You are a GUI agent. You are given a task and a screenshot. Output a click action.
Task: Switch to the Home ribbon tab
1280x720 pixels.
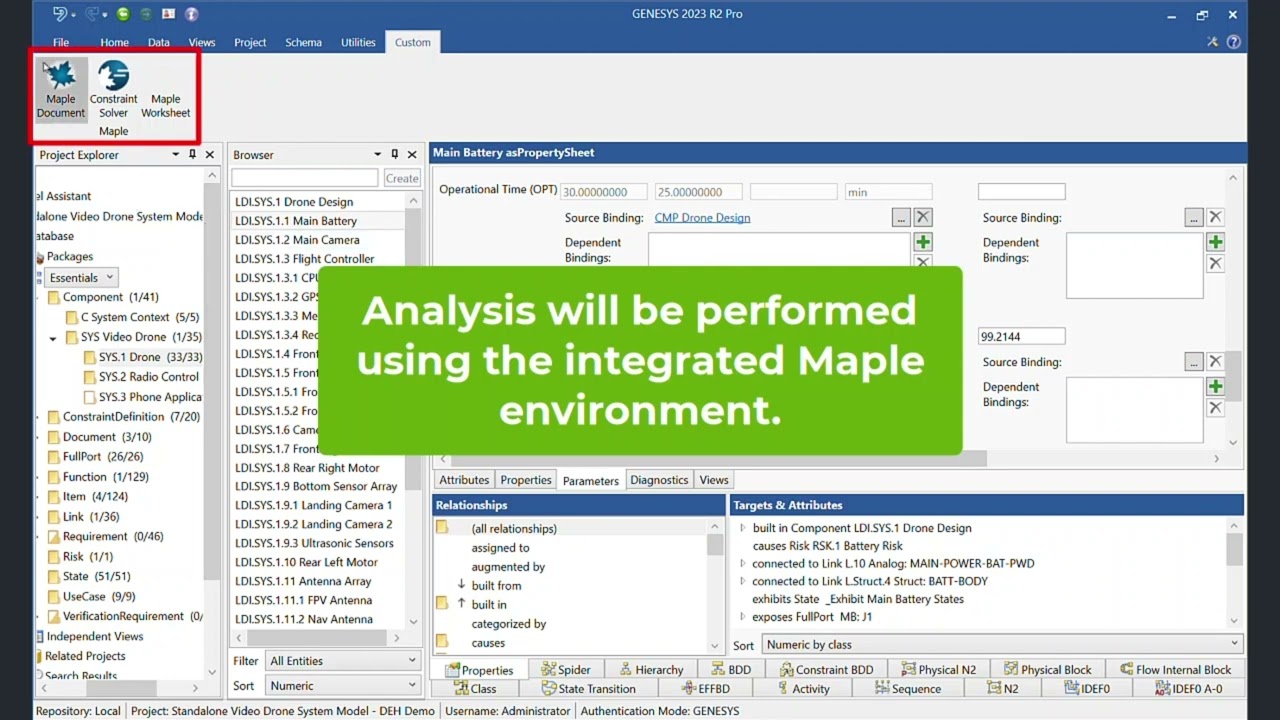coord(114,42)
